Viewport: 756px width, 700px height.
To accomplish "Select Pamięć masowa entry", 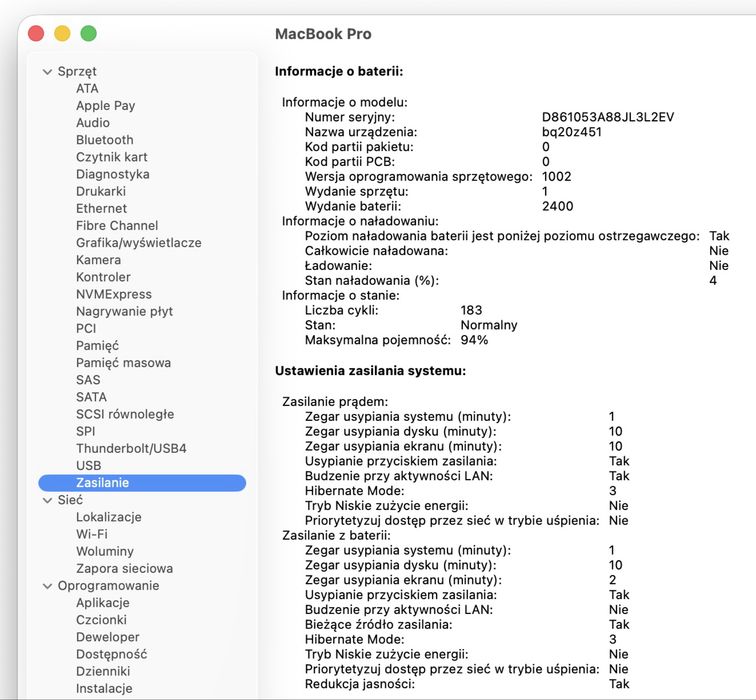I will (x=123, y=363).
